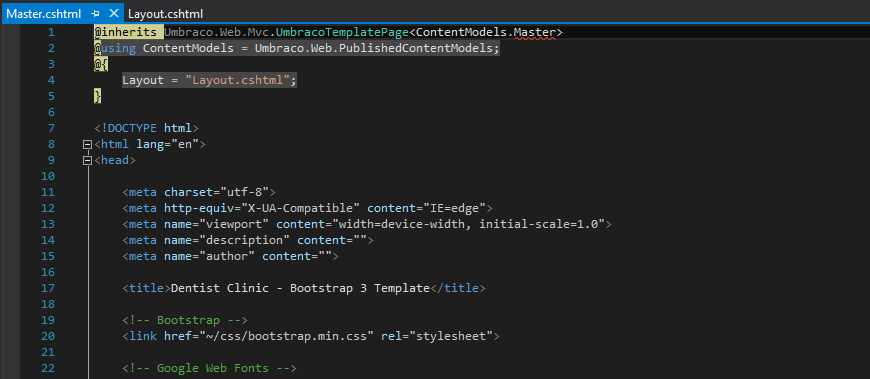Close the Master.cshtml tab
The height and width of the screenshot is (379, 870).
113,14
